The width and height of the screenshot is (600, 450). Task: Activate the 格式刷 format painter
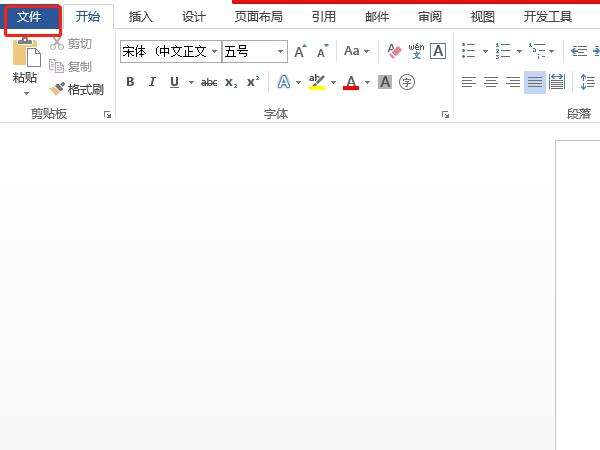77,89
